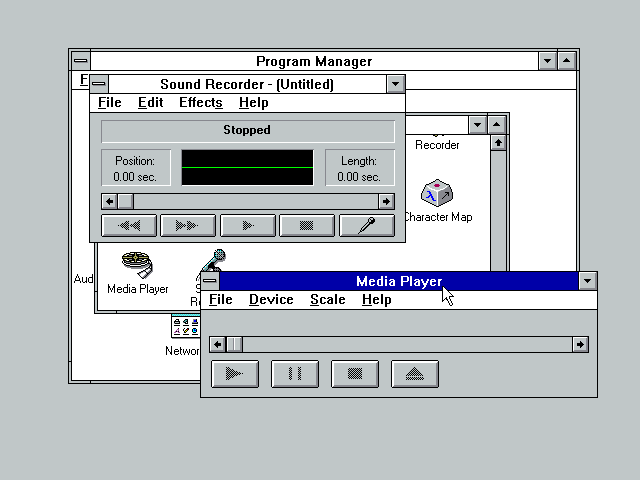Click the Length 0.00 sec. readout

[x=359, y=168]
